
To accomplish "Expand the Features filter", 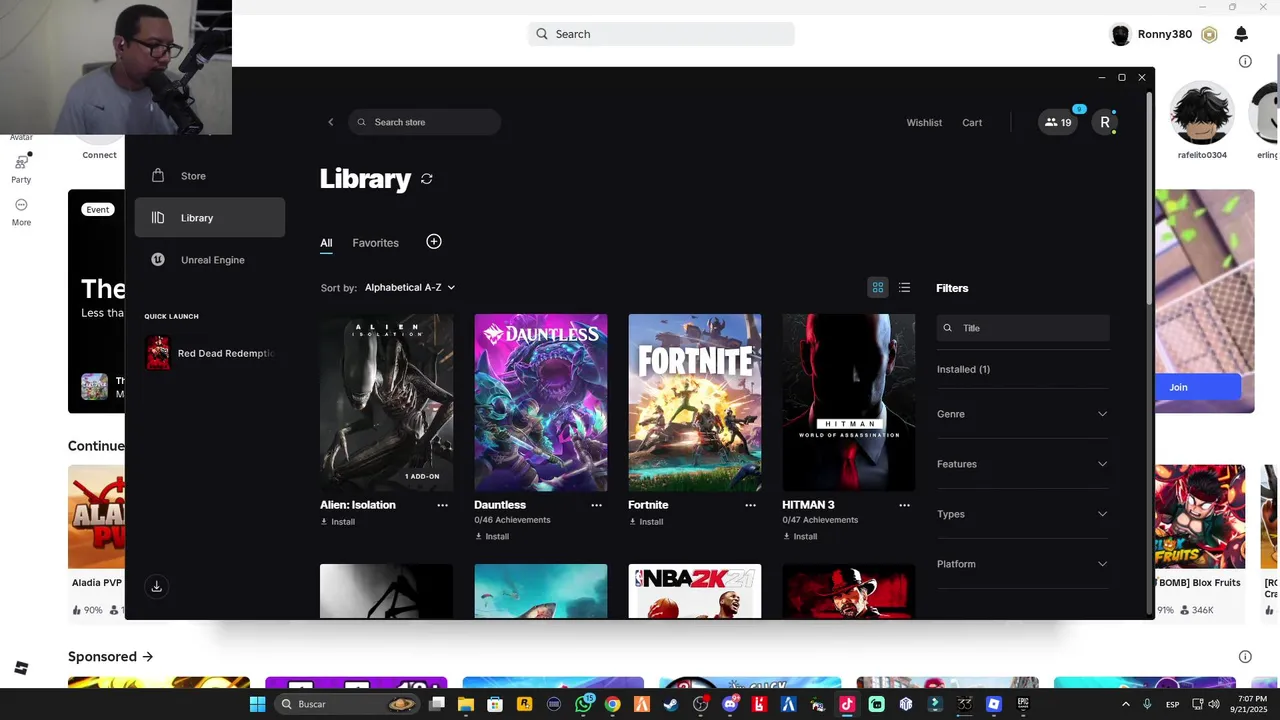I will point(1022,464).
